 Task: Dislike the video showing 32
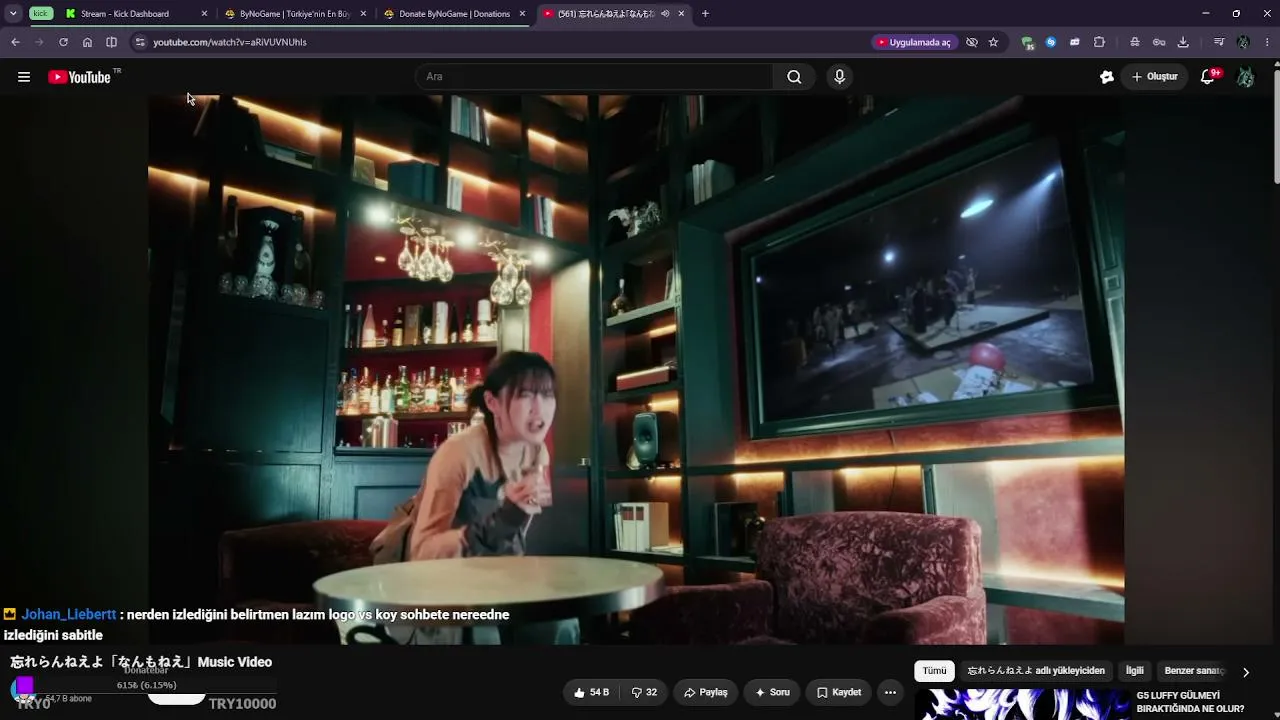[x=644, y=692]
